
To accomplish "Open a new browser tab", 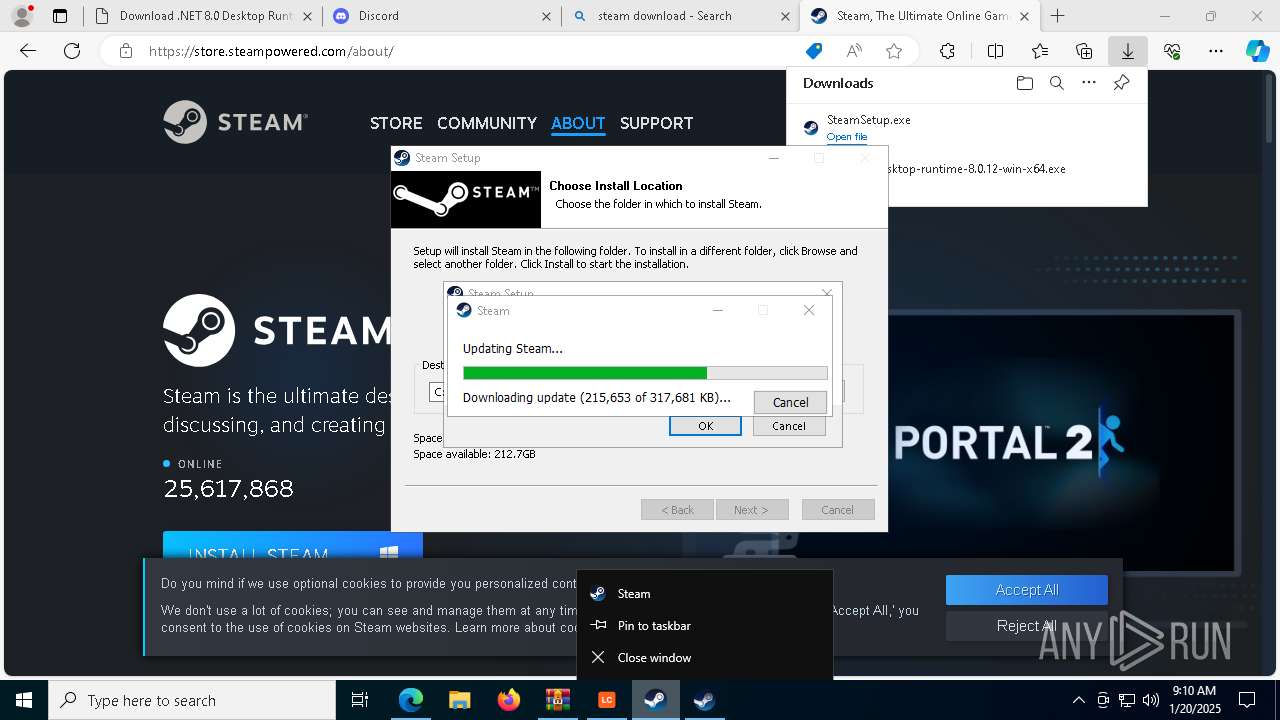I will [1057, 16].
